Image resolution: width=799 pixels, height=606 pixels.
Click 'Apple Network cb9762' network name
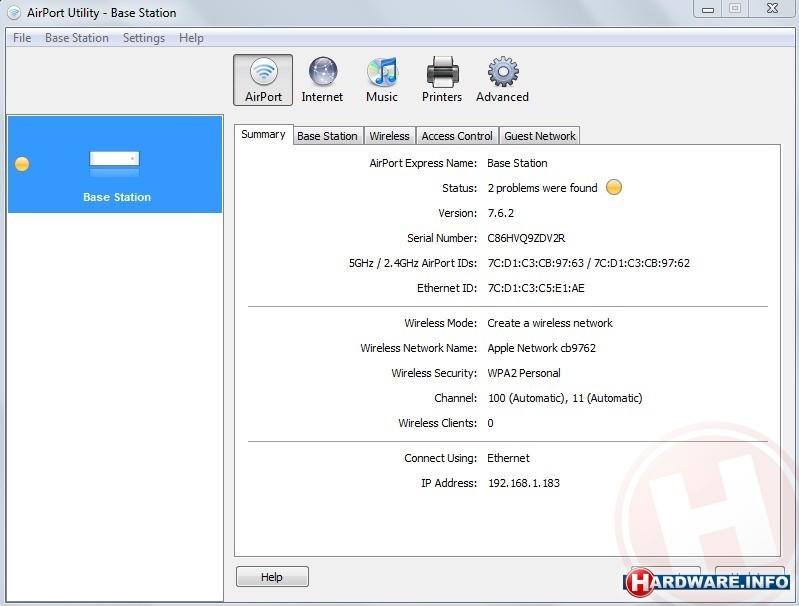(542, 348)
